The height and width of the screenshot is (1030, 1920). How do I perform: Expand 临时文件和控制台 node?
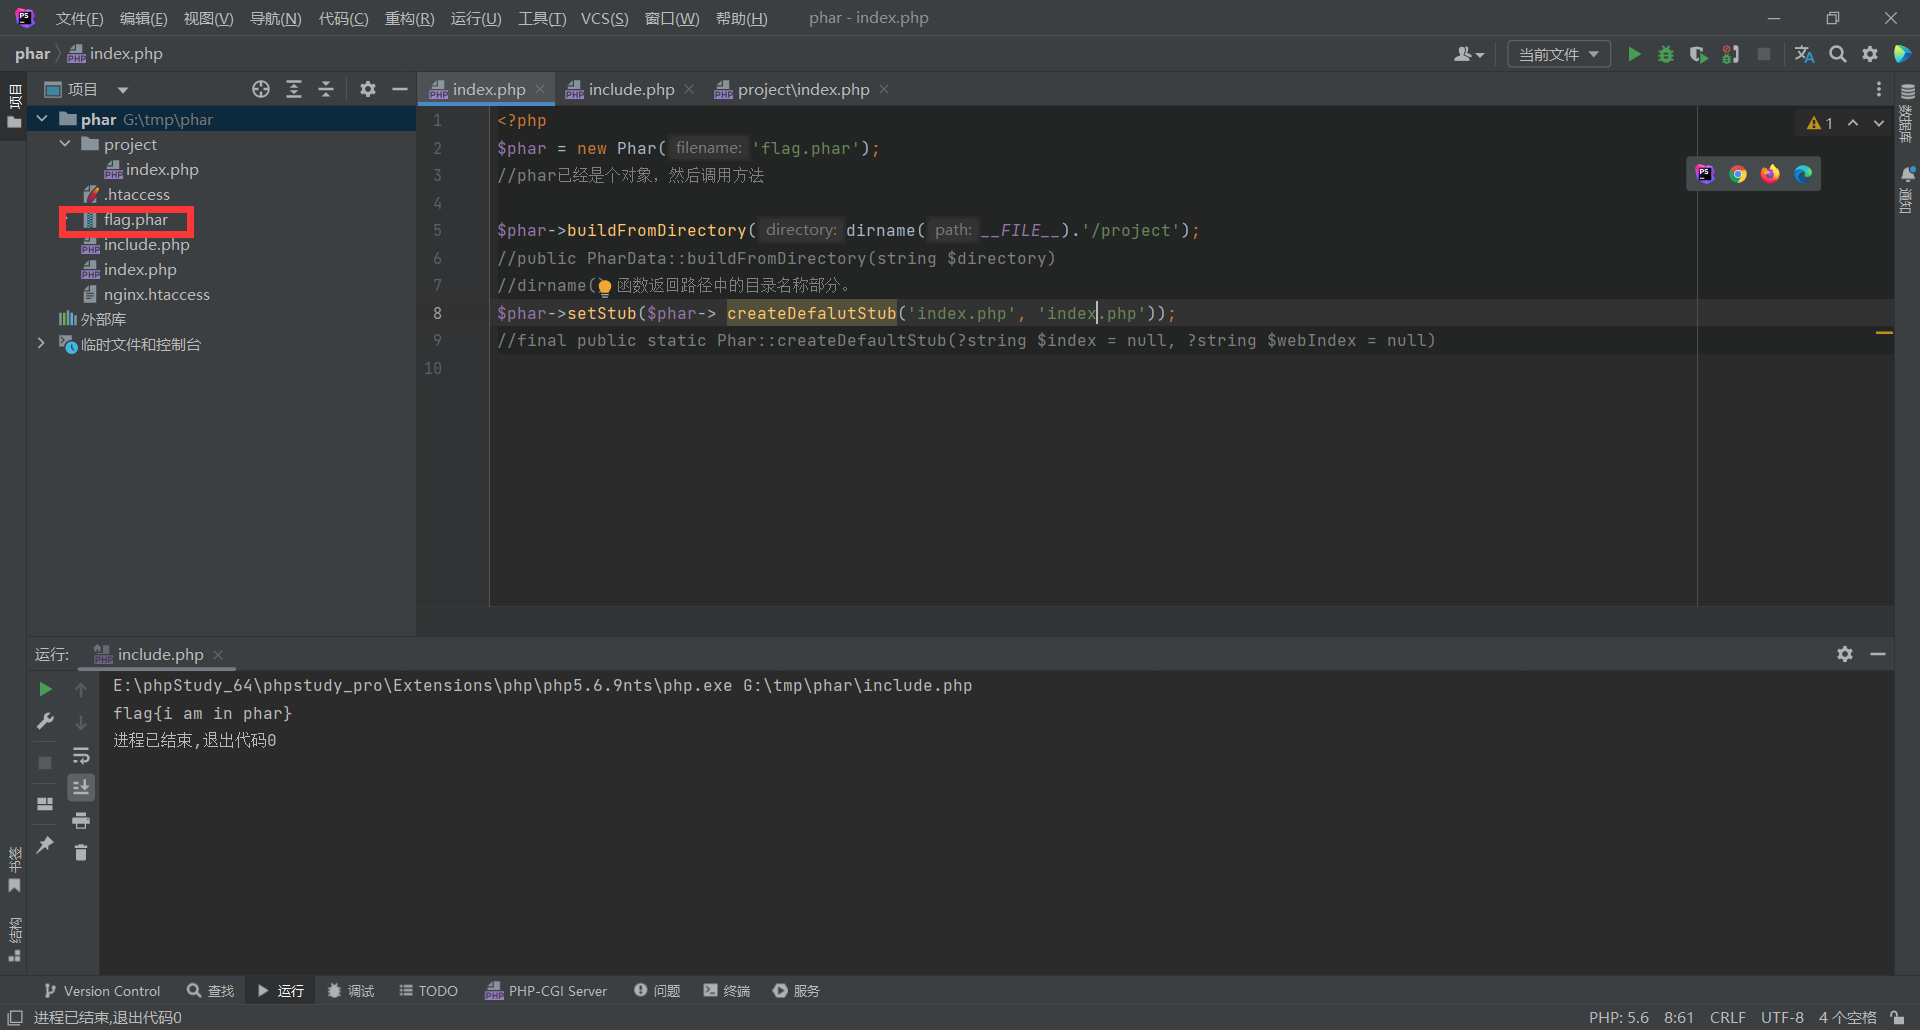[41, 344]
